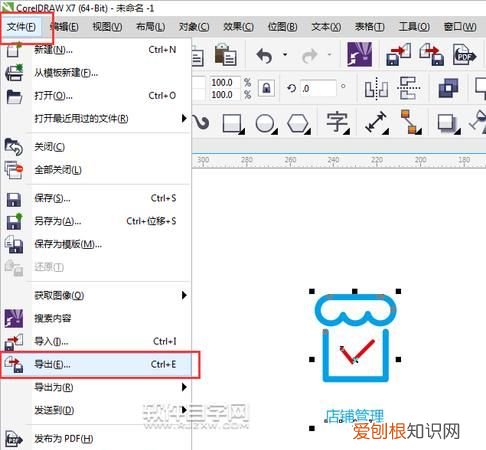The height and width of the screenshot is (450, 486).
Task: Select the Drop Shadow tool
Action: point(448,124)
